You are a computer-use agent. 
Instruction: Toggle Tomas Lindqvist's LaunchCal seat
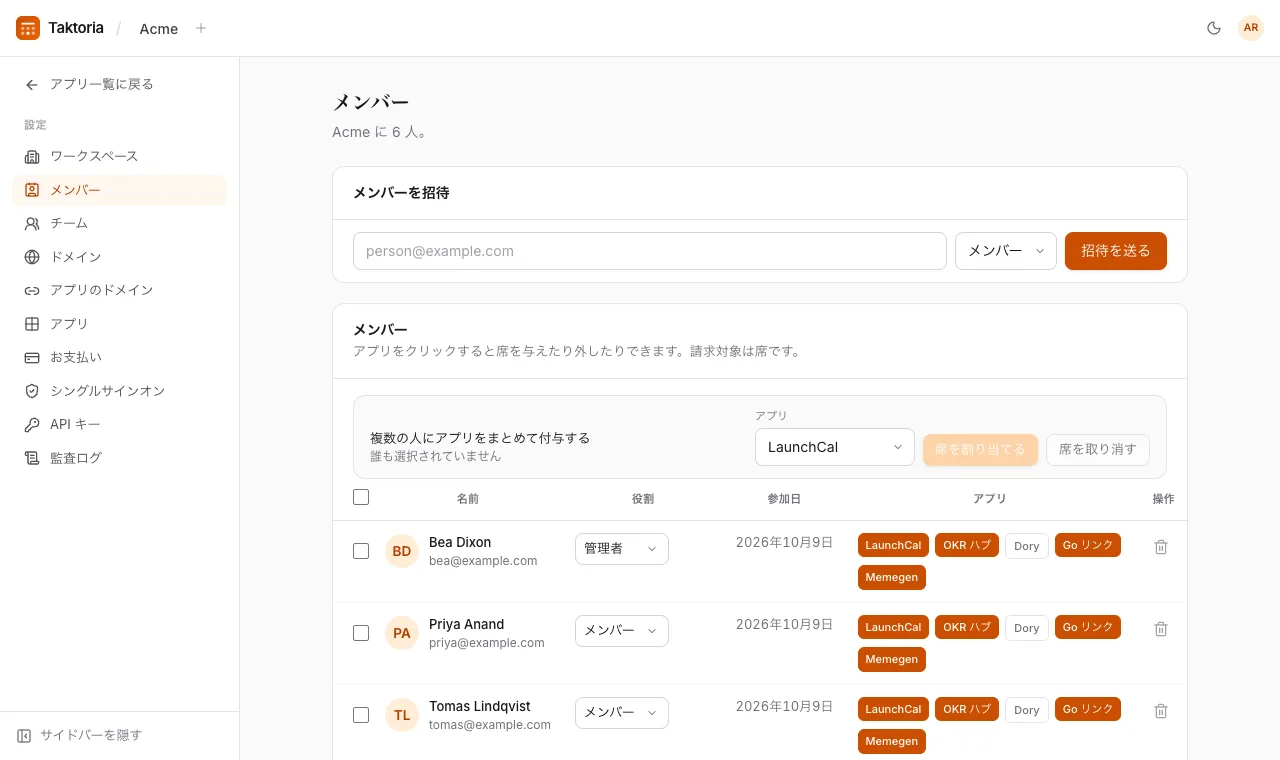(x=893, y=709)
